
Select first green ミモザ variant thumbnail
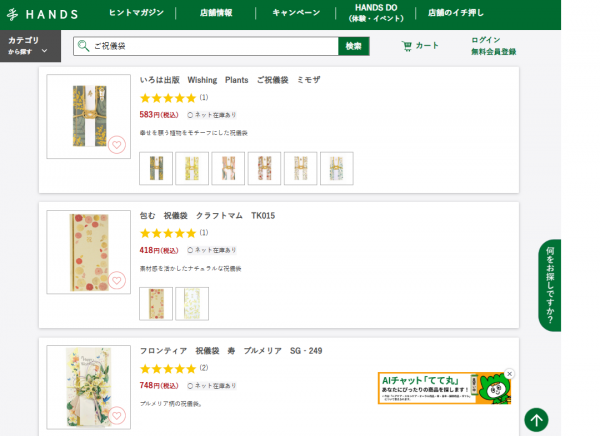click(x=156, y=168)
